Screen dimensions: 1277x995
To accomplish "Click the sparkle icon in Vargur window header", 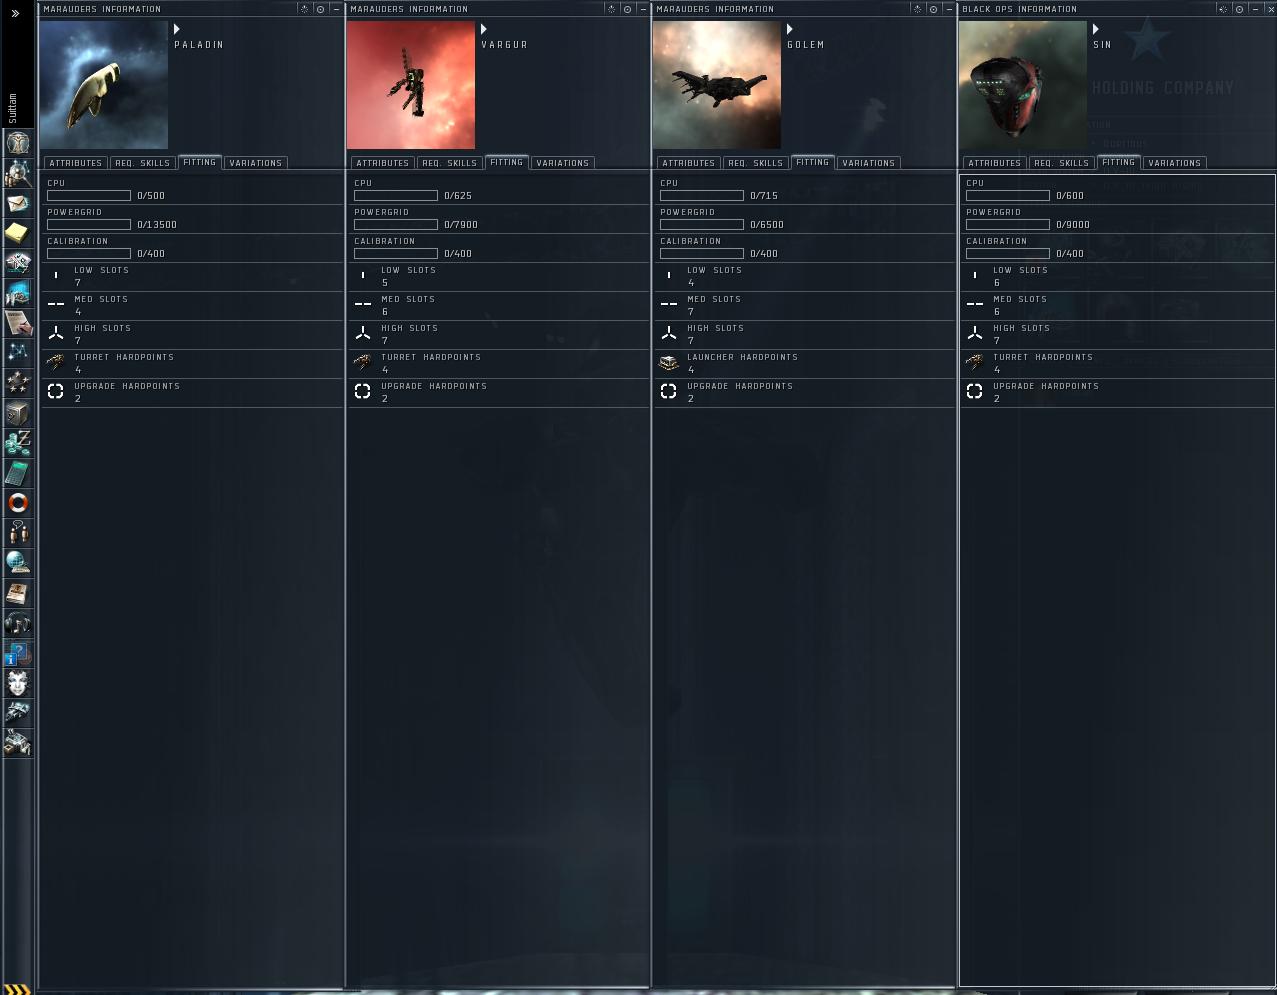I will pos(612,9).
